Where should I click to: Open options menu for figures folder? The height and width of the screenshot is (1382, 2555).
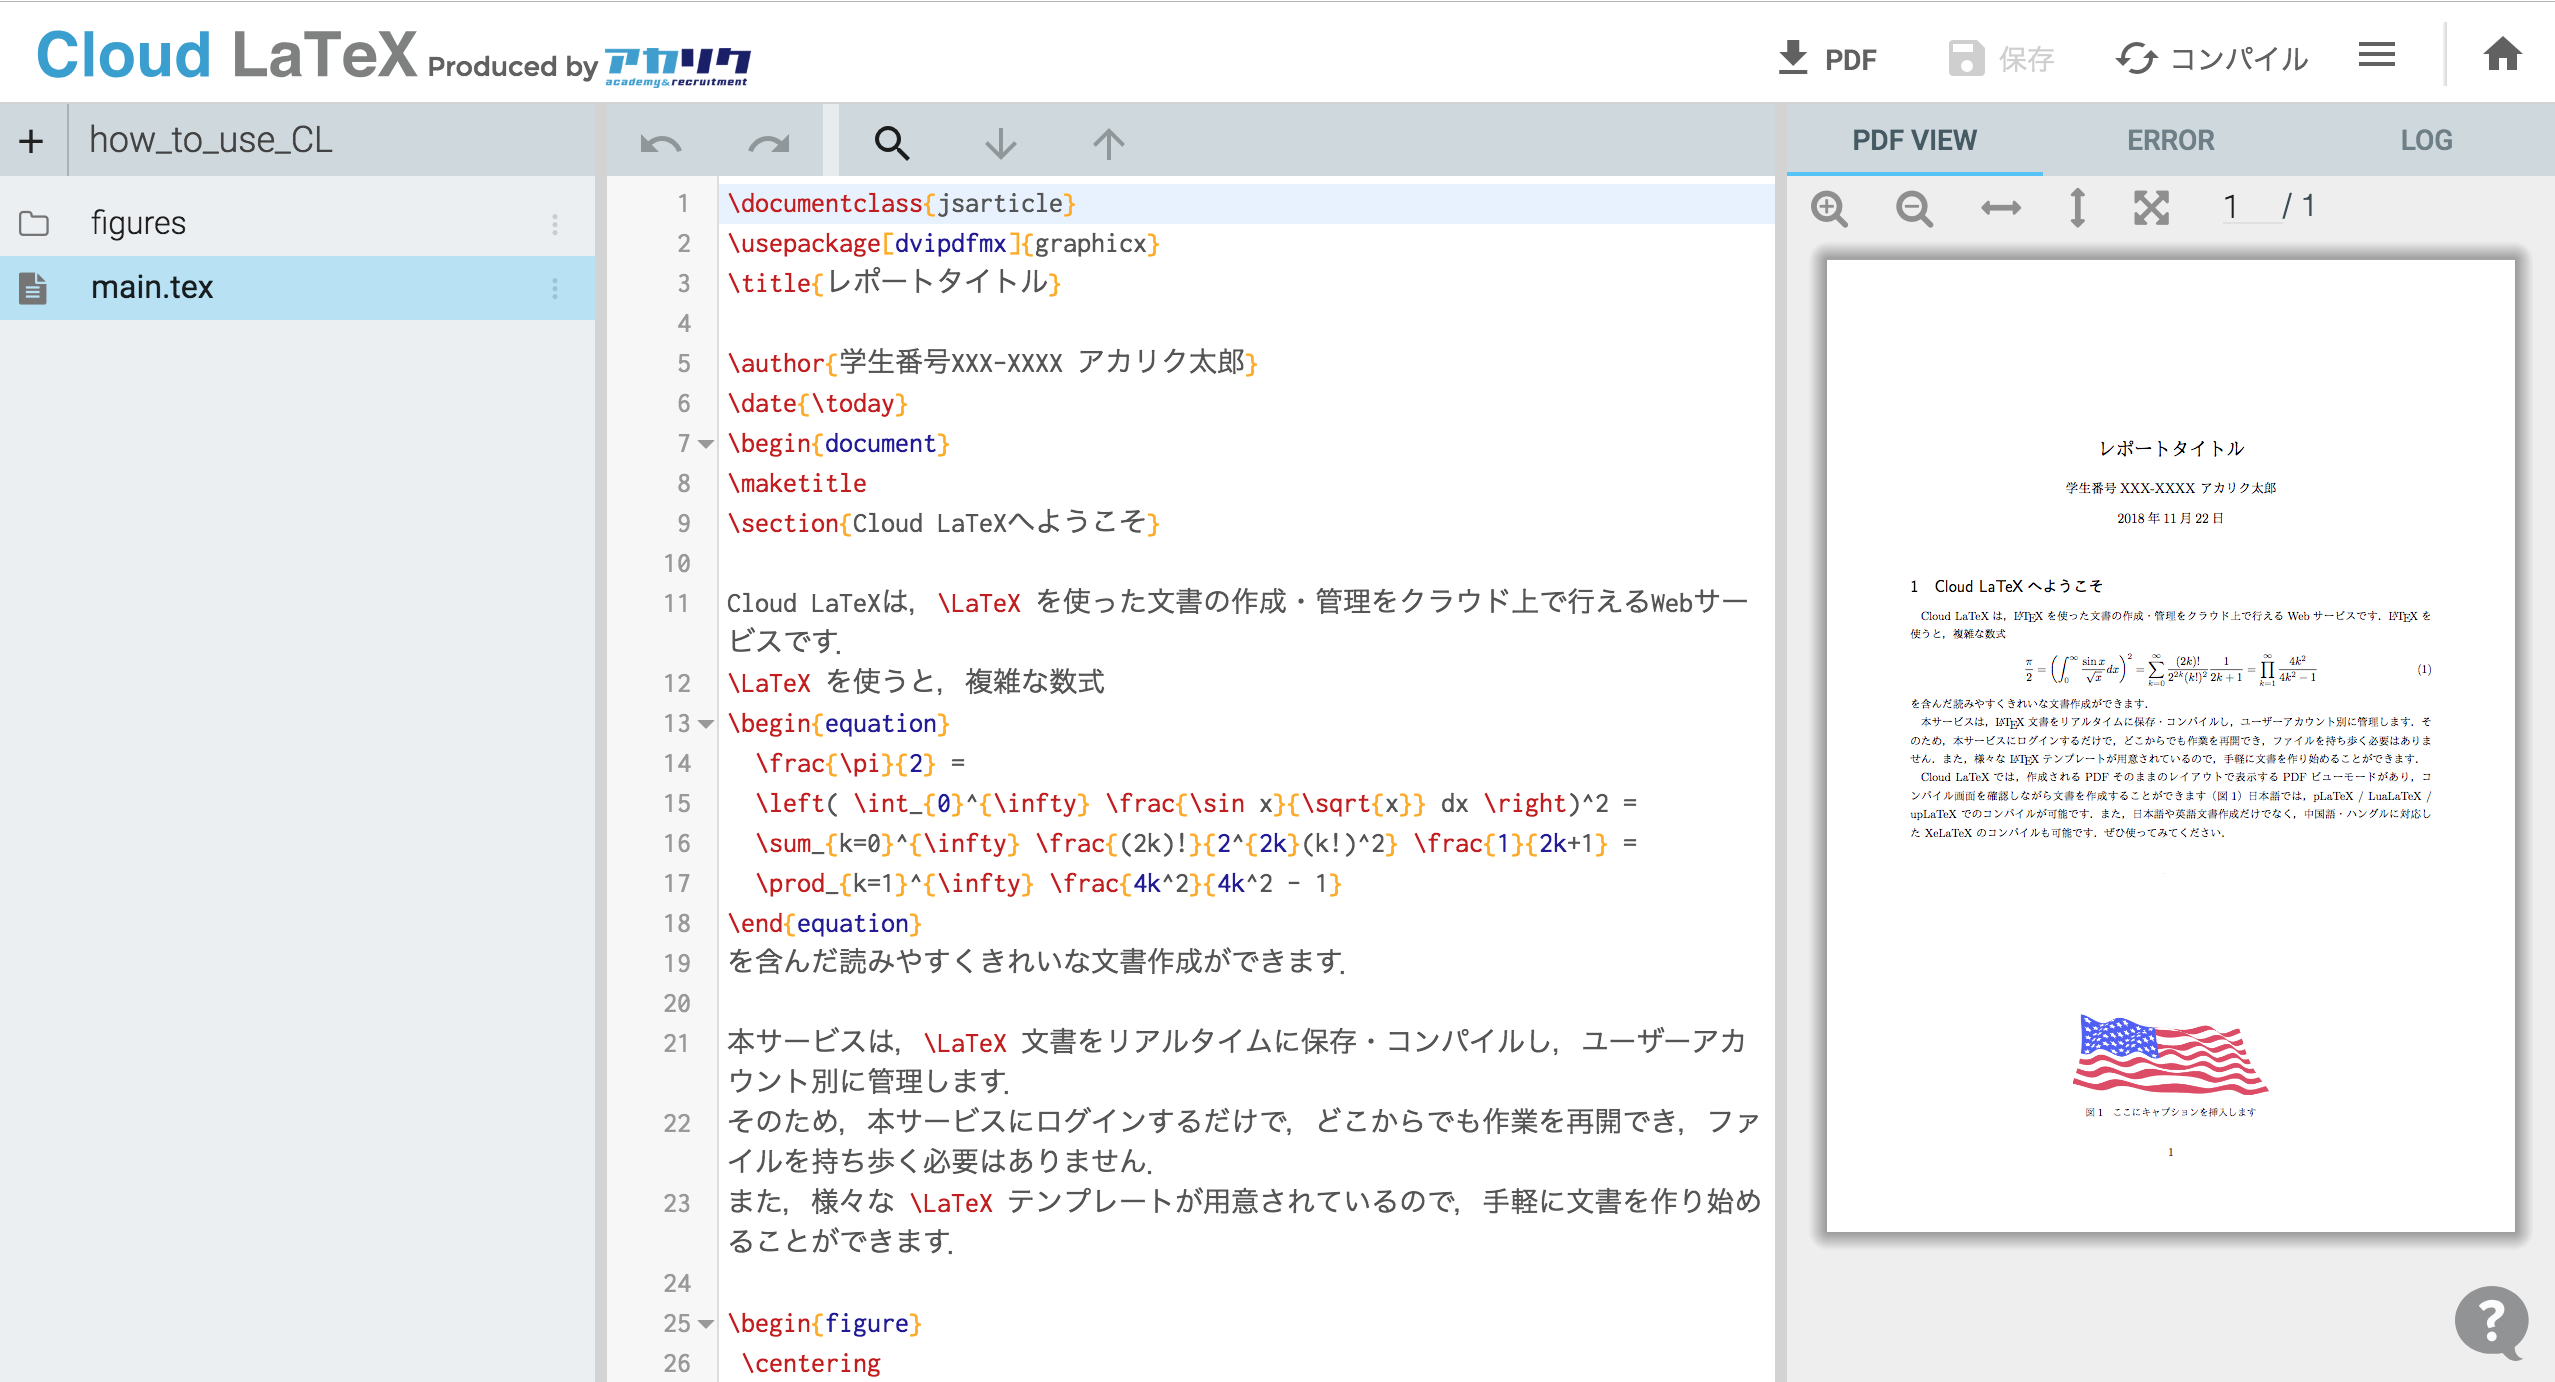pyautogui.click(x=555, y=224)
